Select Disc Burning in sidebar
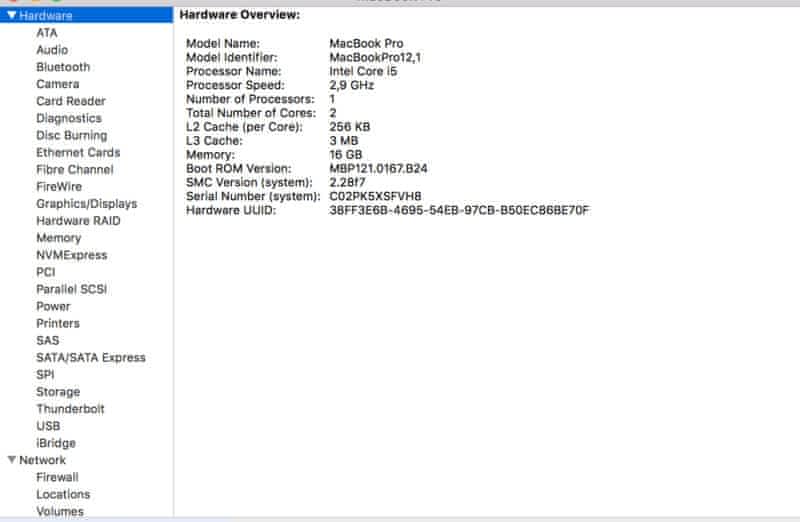 (x=71, y=135)
